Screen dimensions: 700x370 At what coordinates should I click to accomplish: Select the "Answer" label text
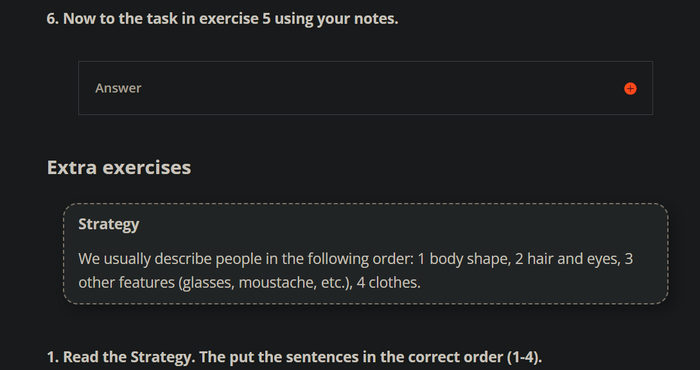pyautogui.click(x=118, y=88)
